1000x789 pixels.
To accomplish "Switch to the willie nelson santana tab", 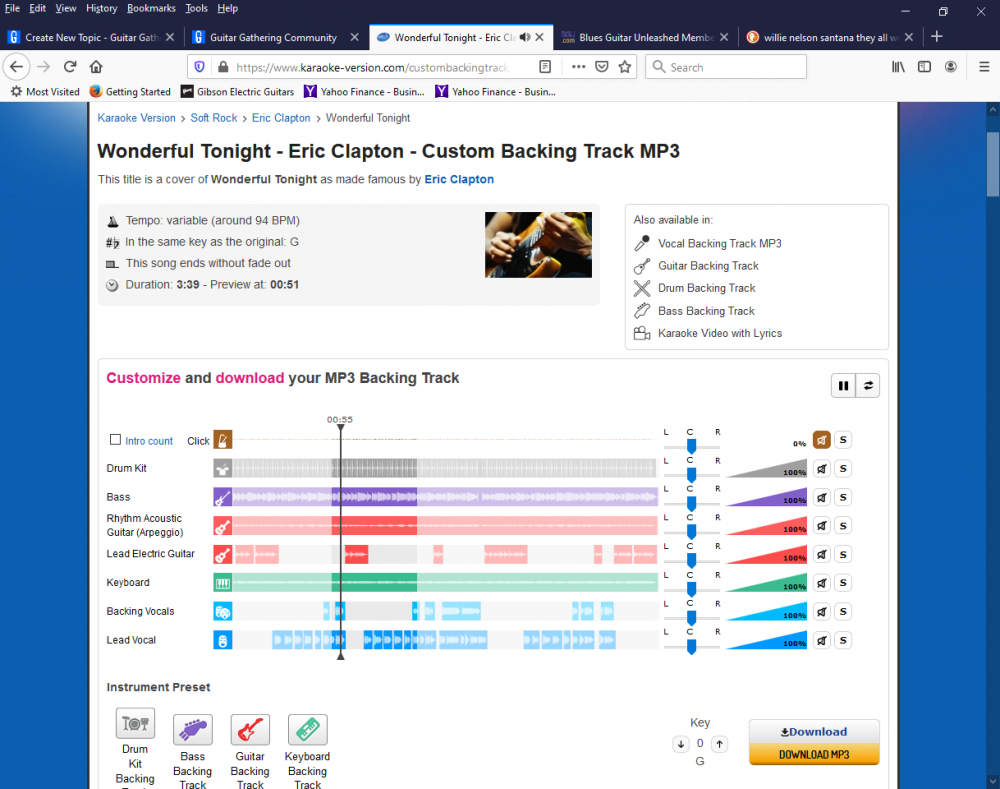I will [830, 38].
